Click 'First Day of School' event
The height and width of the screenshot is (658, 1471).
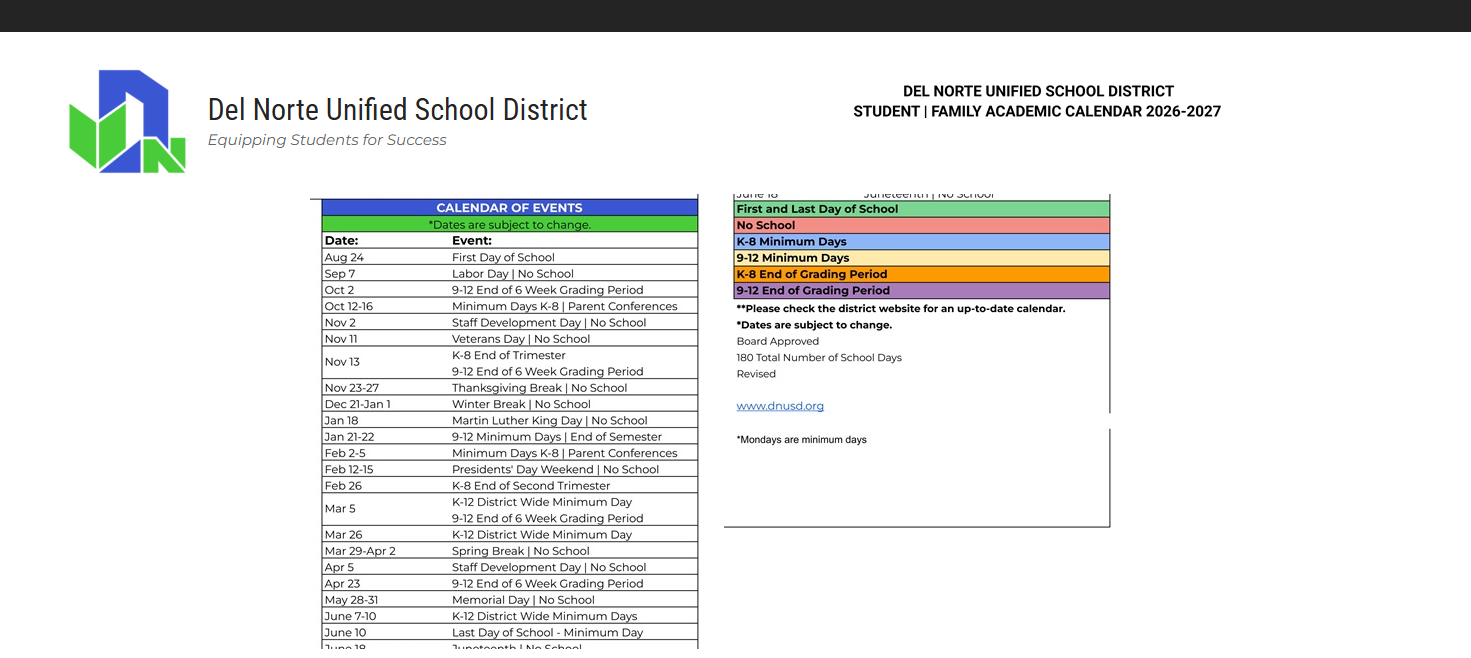[x=503, y=258]
